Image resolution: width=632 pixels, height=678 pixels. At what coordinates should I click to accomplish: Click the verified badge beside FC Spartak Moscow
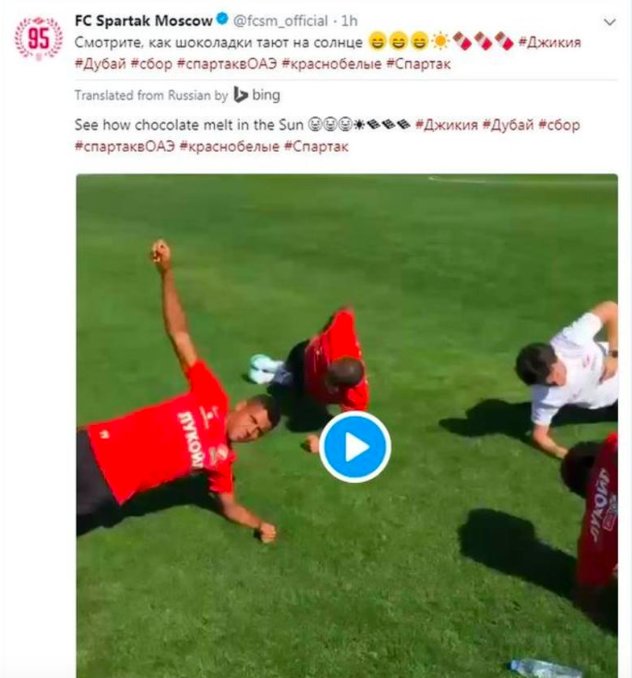point(222,19)
